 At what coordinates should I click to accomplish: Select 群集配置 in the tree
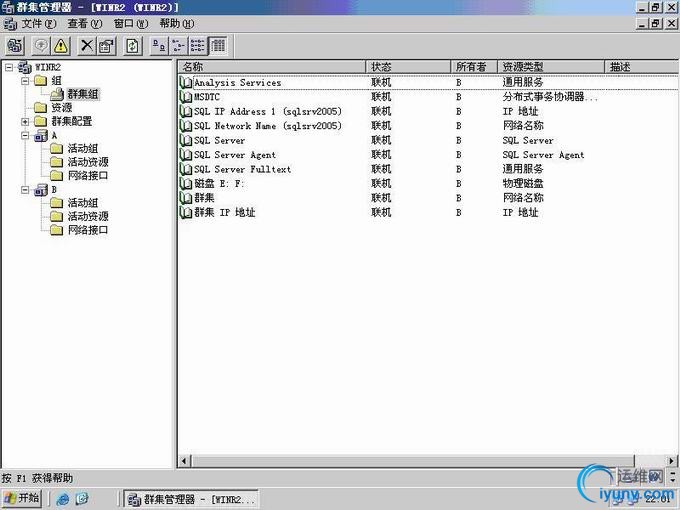[72, 121]
